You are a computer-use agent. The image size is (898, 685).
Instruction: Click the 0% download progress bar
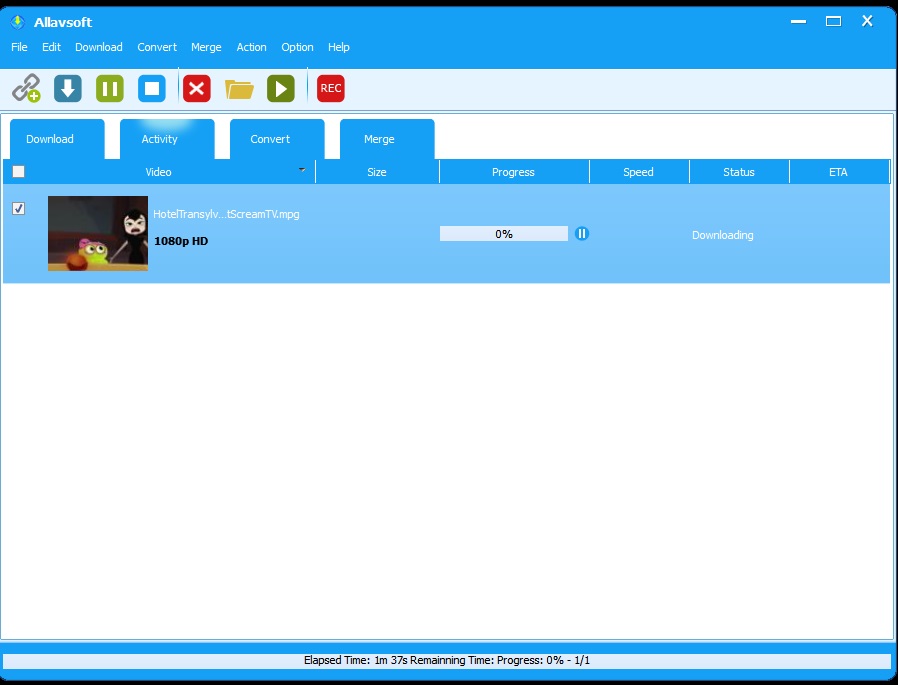pyautogui.click(x=504, y=234)
